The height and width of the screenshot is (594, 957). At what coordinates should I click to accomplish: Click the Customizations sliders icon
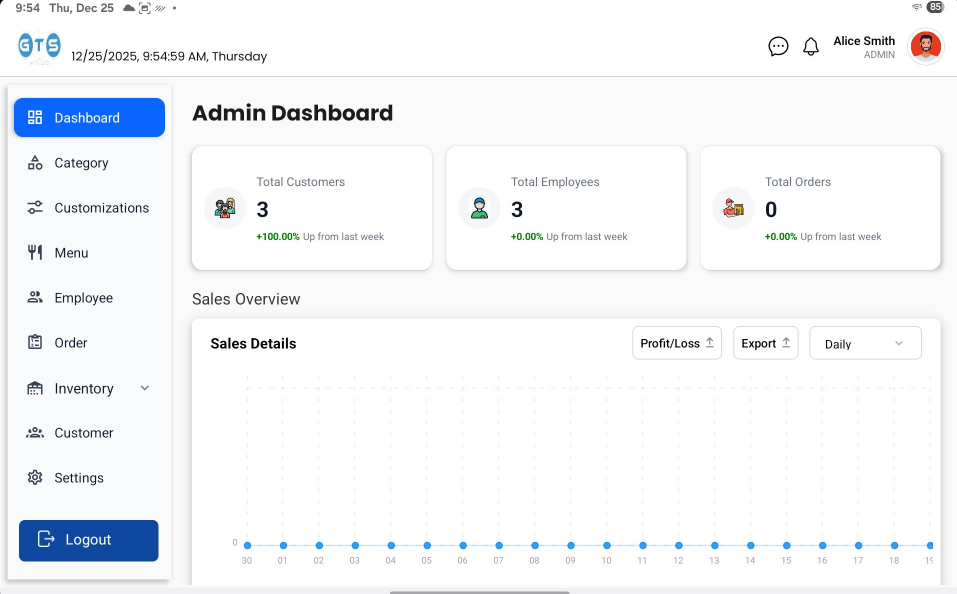tap(35, 208)
